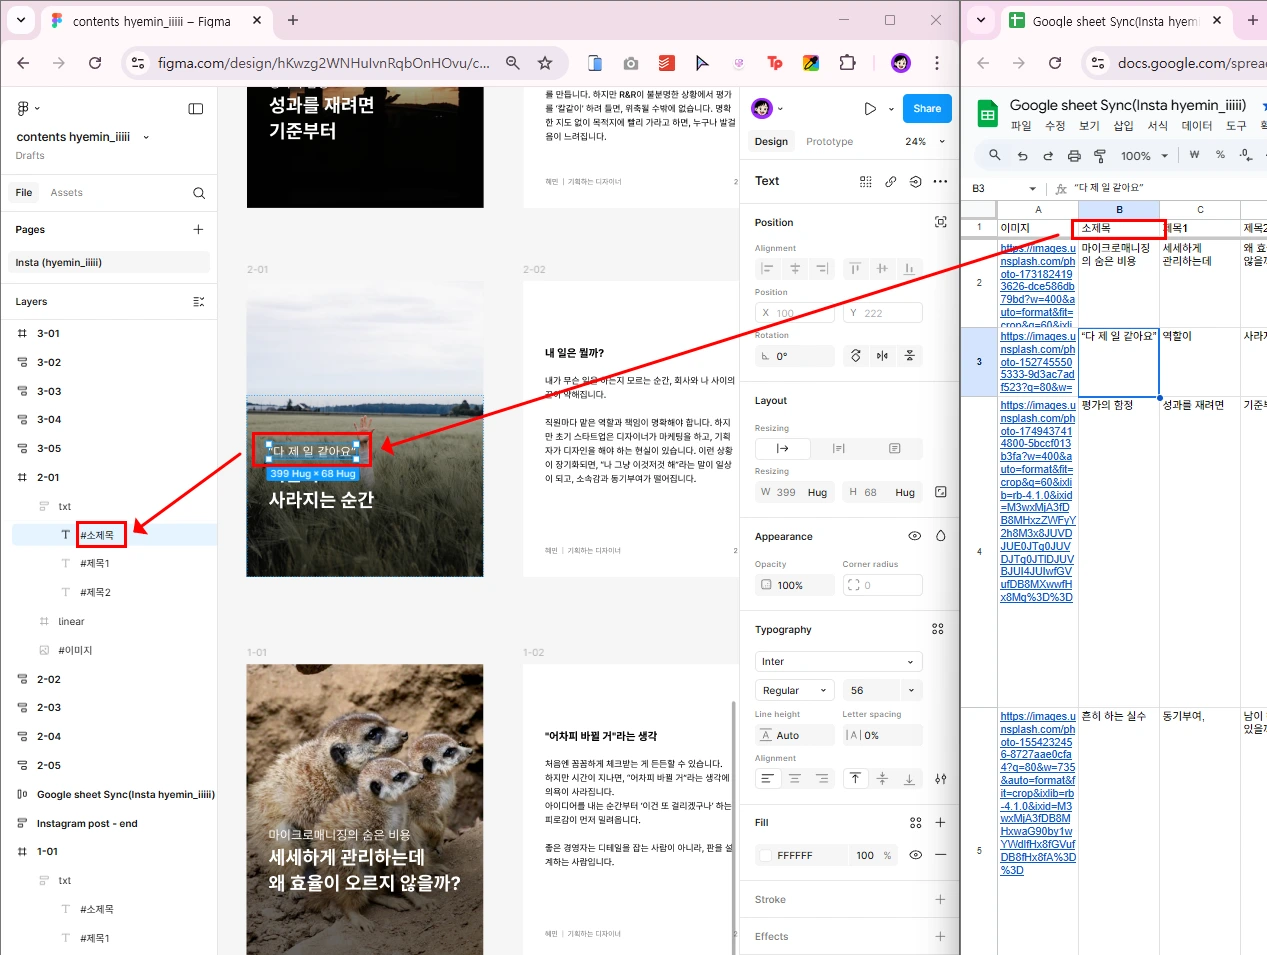Open the Inter font family dropdown
The width and height of the screenshot is (1267, 955).
click(838, 661)
